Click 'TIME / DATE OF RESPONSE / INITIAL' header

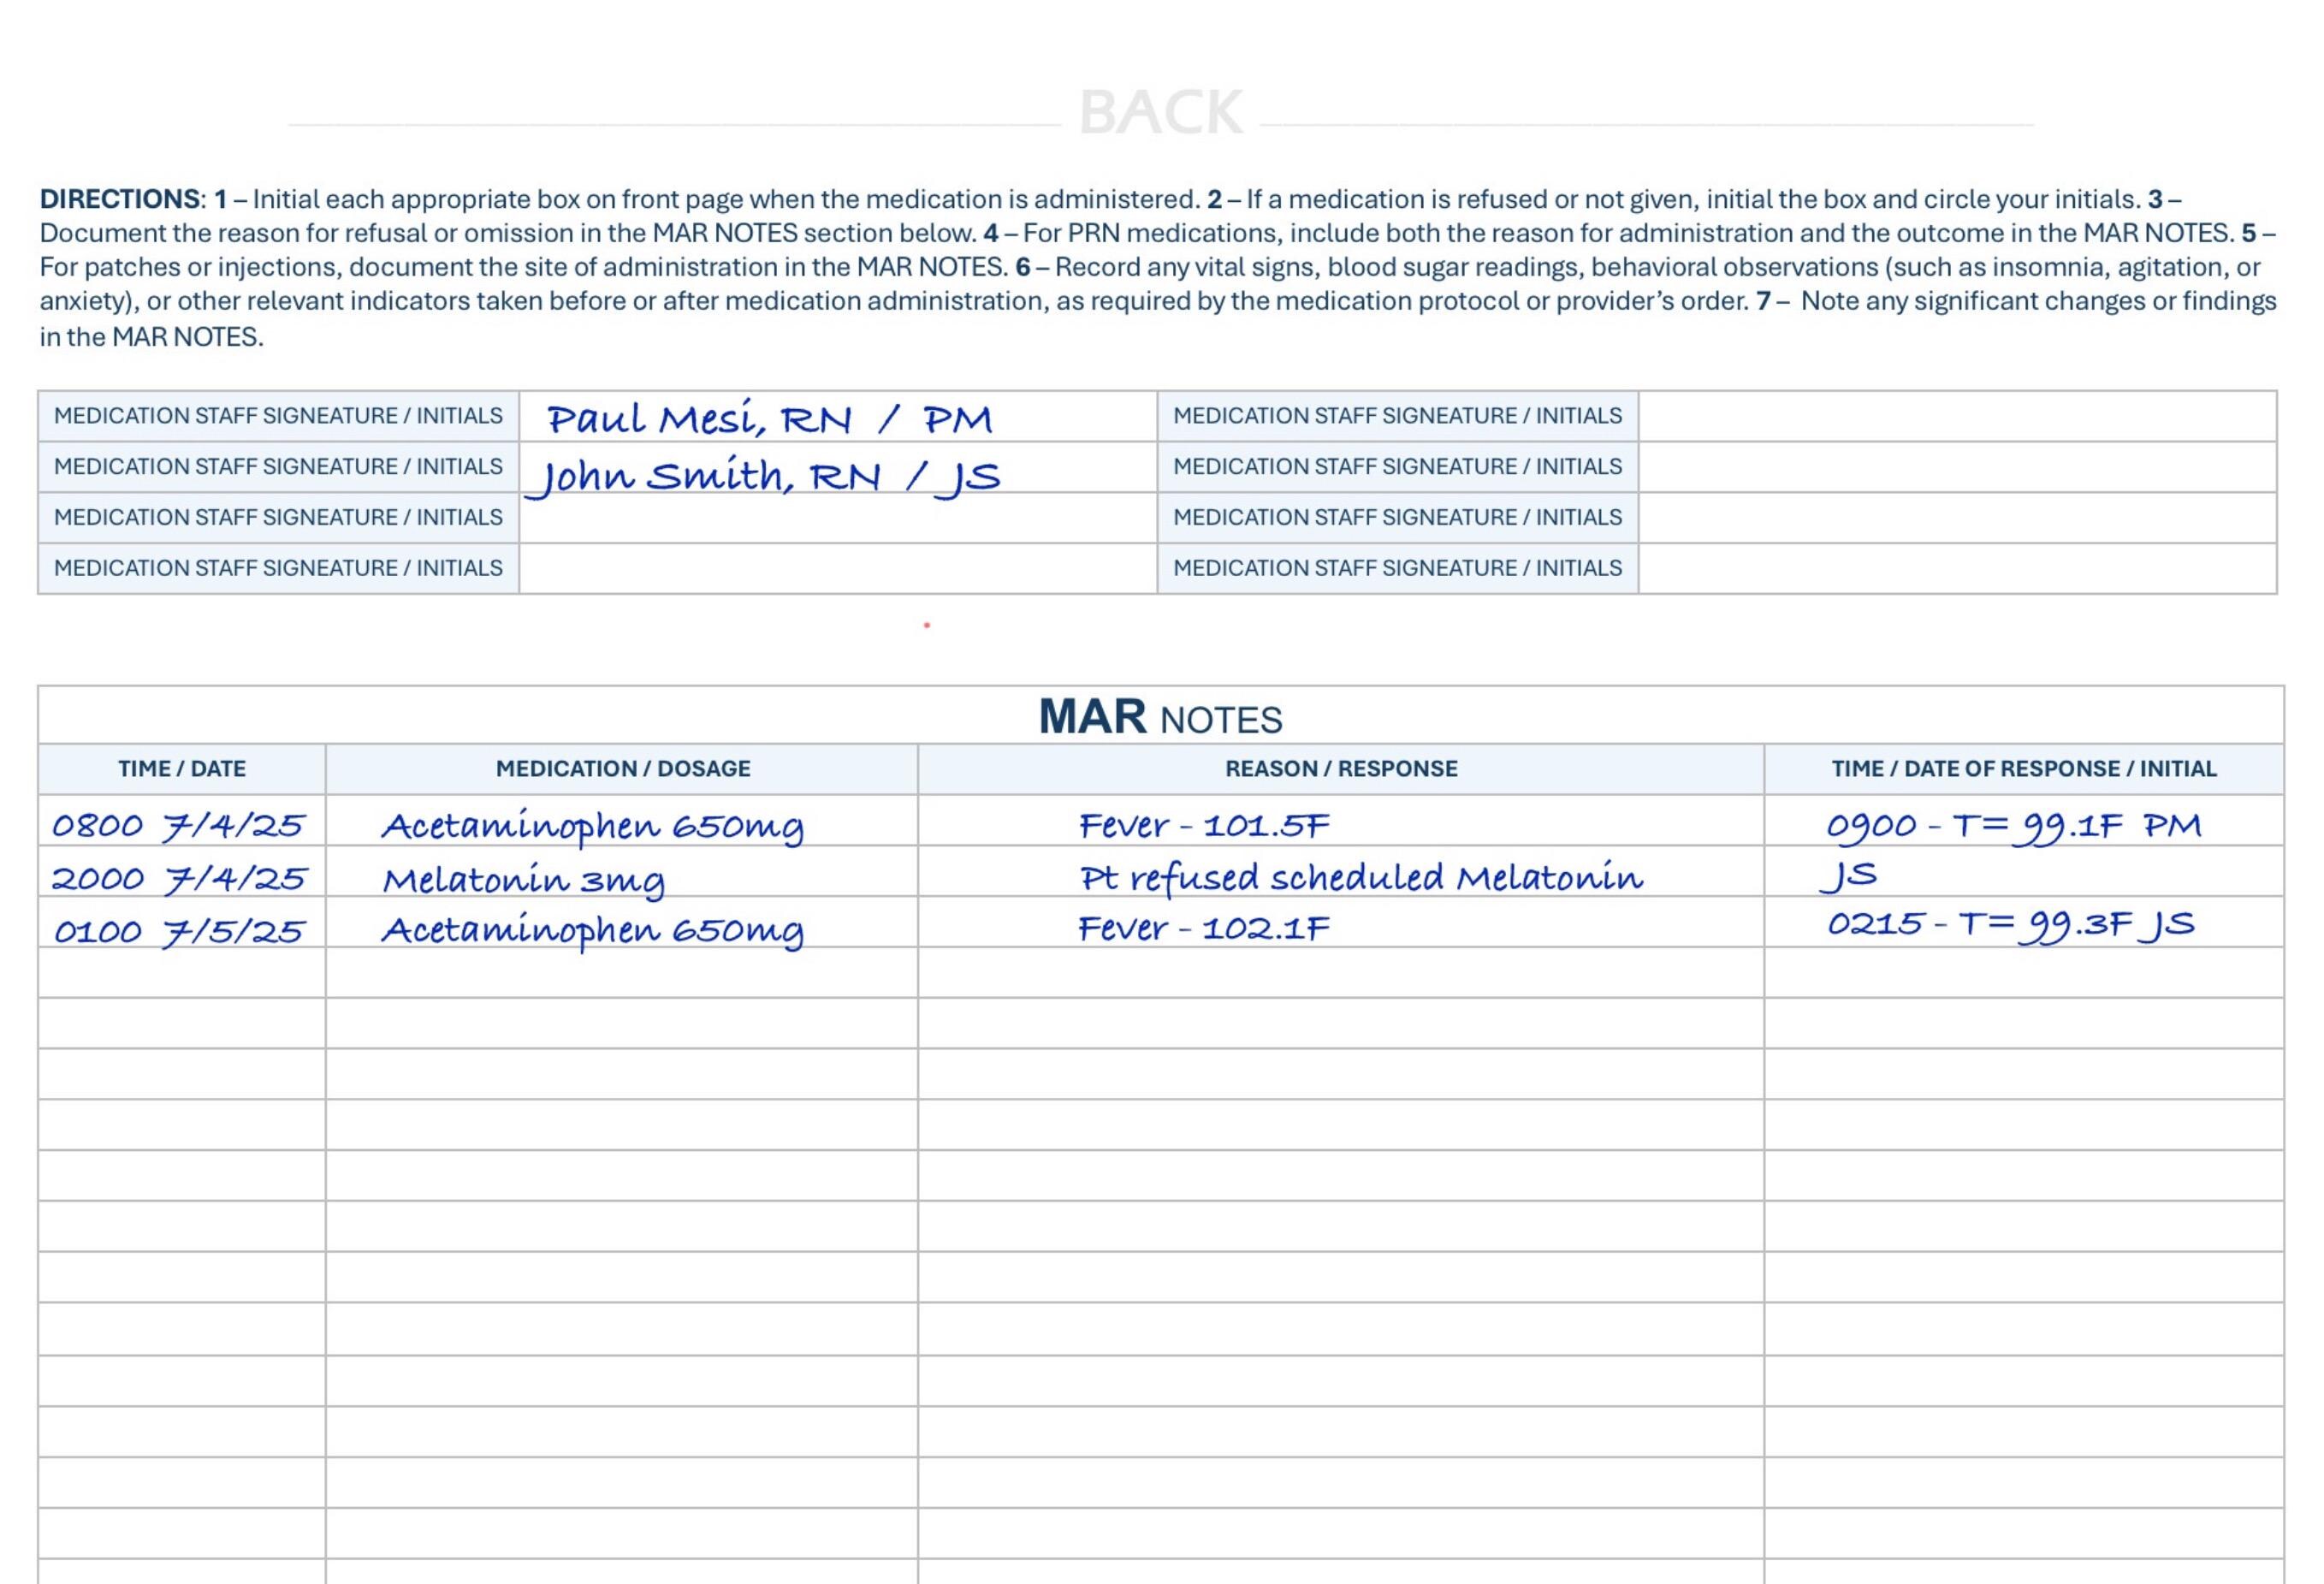point(2024,769)
